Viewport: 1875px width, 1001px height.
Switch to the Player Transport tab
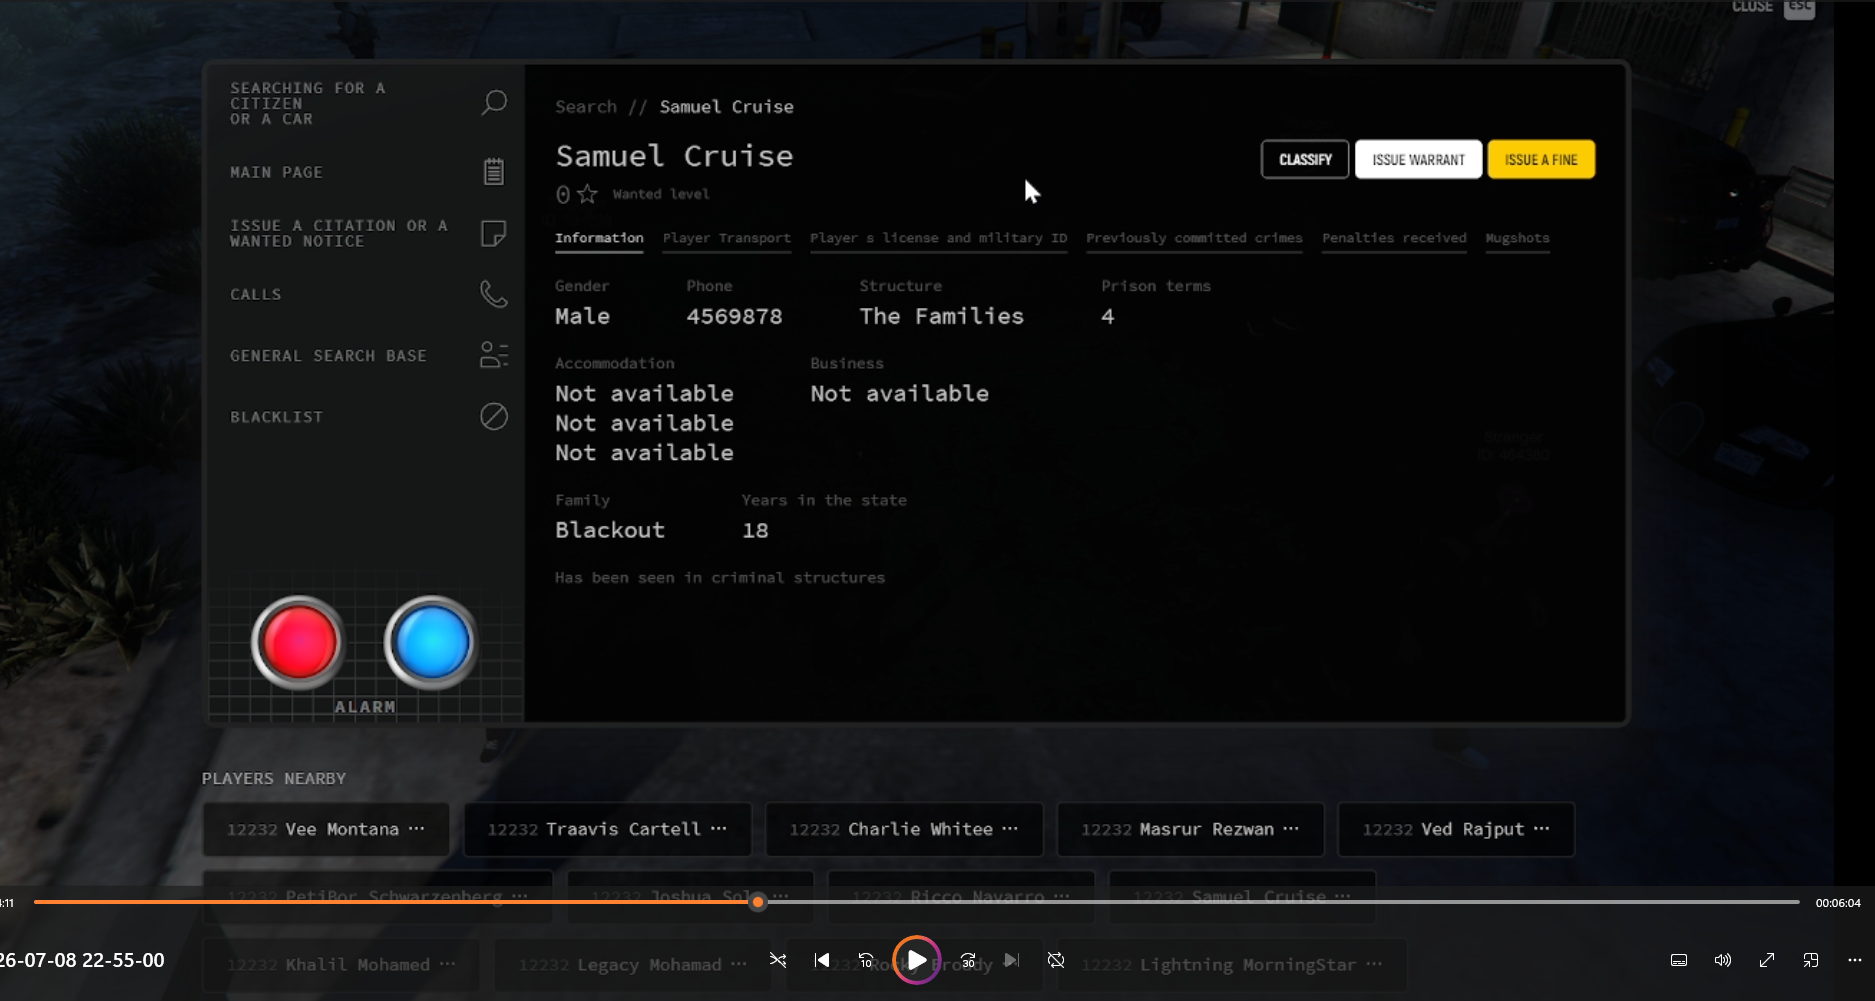point(727,238)
